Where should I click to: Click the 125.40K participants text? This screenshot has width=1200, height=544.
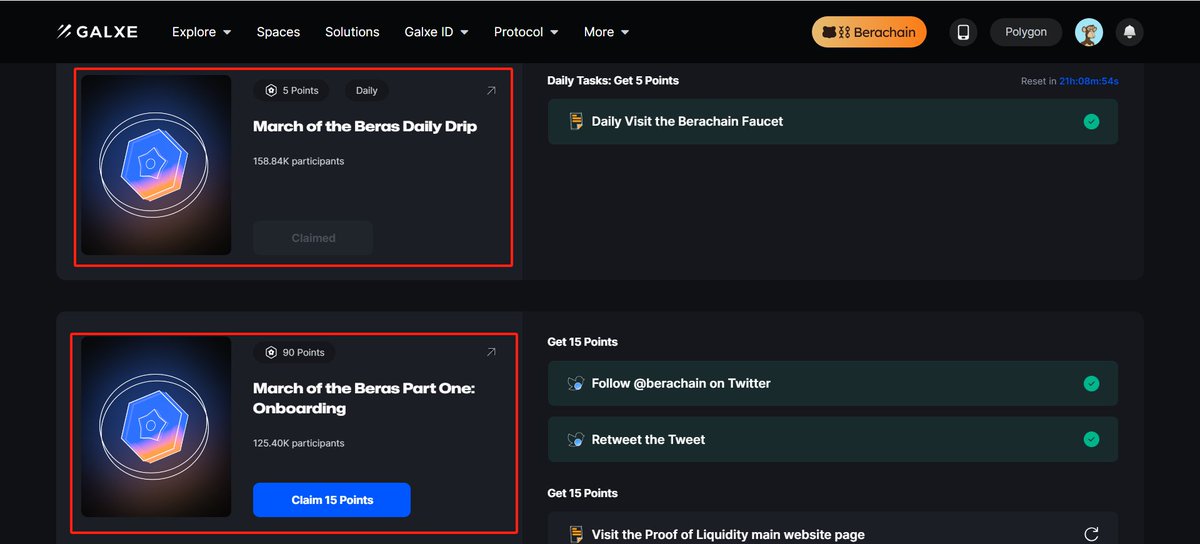299,443
